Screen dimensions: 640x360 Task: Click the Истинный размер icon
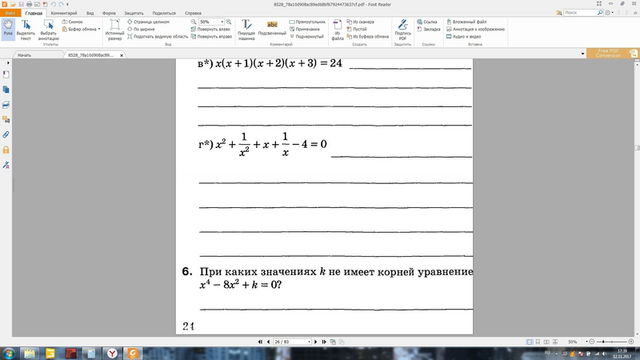[114, 30]
